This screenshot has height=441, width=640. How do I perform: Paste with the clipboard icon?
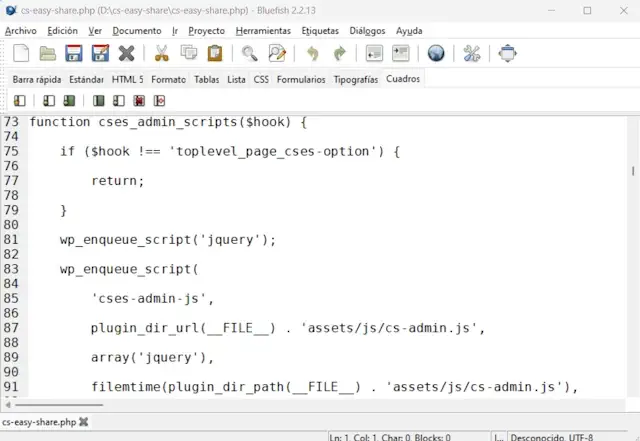[x=215, y=53]
